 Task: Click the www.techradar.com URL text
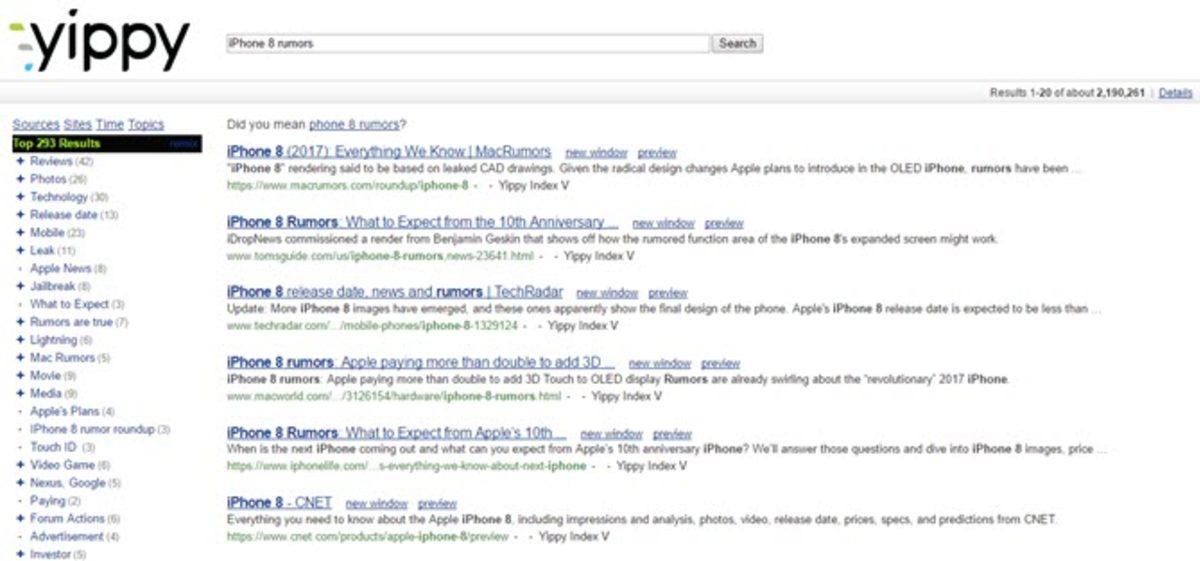pos(372,325)
